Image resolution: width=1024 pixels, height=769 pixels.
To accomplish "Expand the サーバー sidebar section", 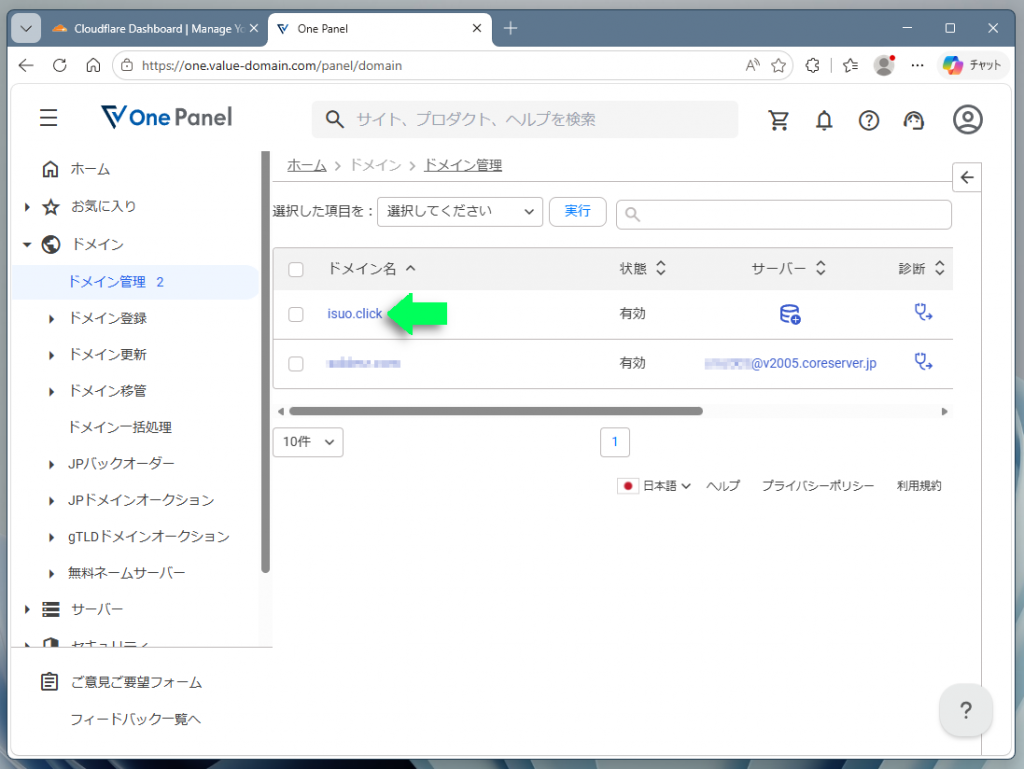I will pyautogui.click(x=27, y=609).
